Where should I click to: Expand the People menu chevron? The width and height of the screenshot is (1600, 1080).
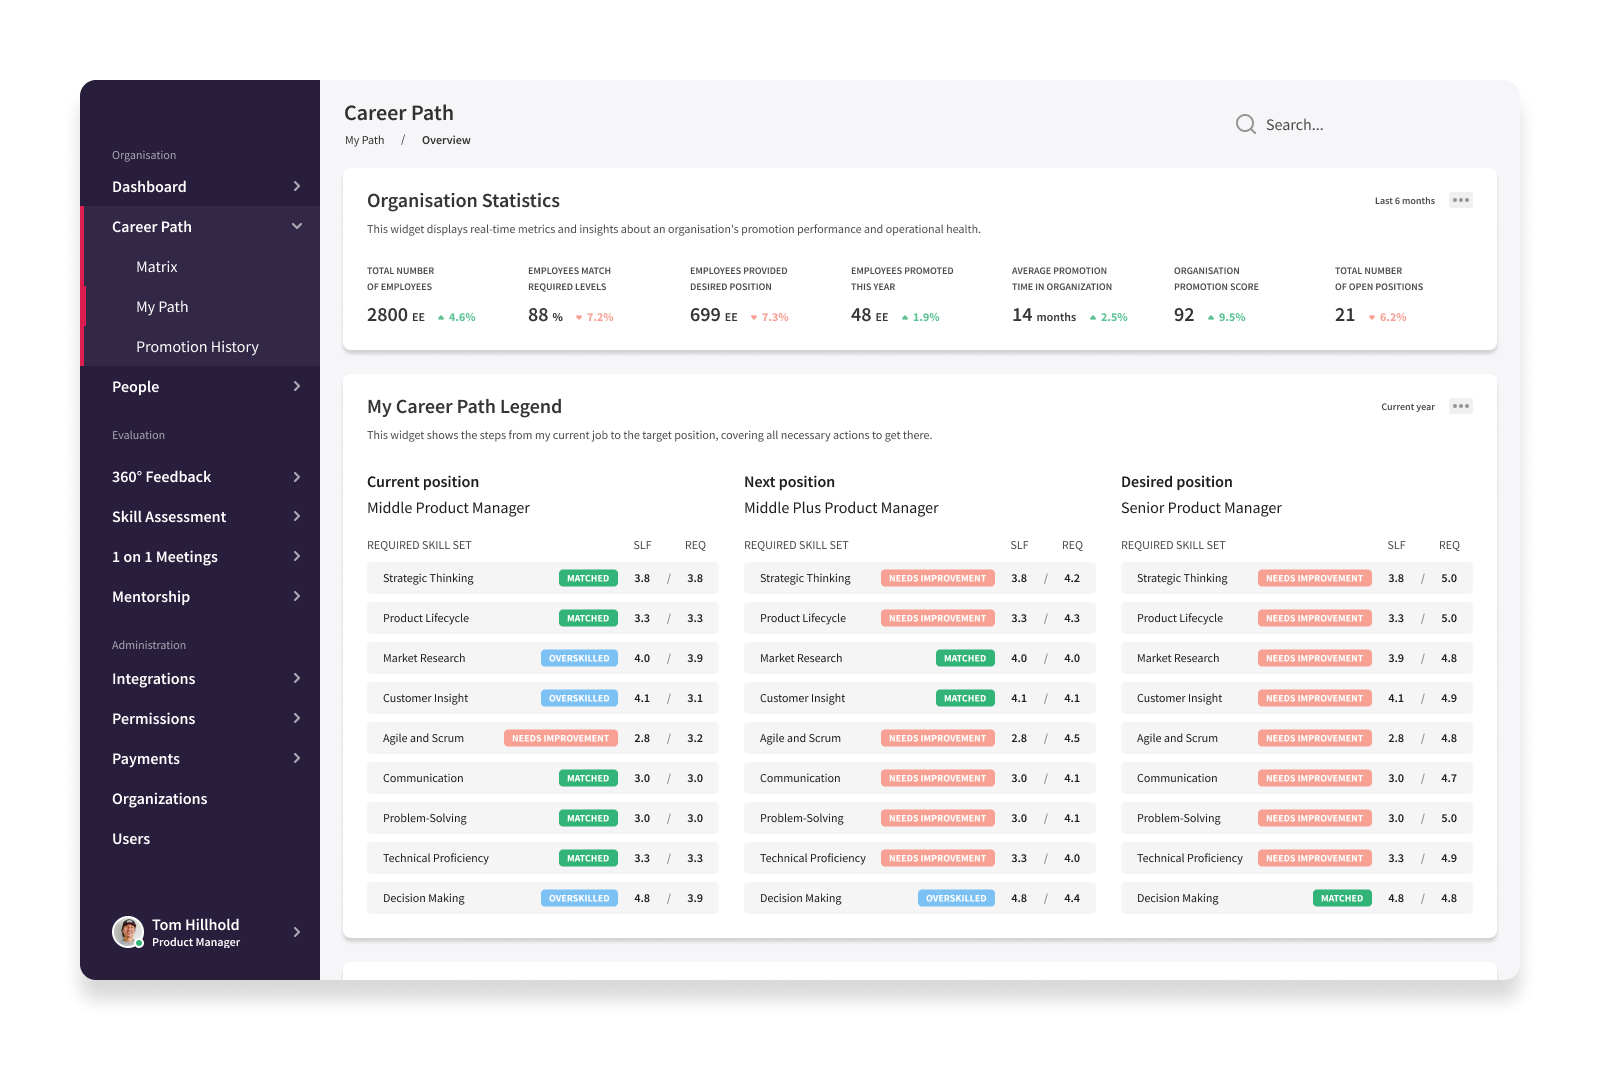pos(297,386)
